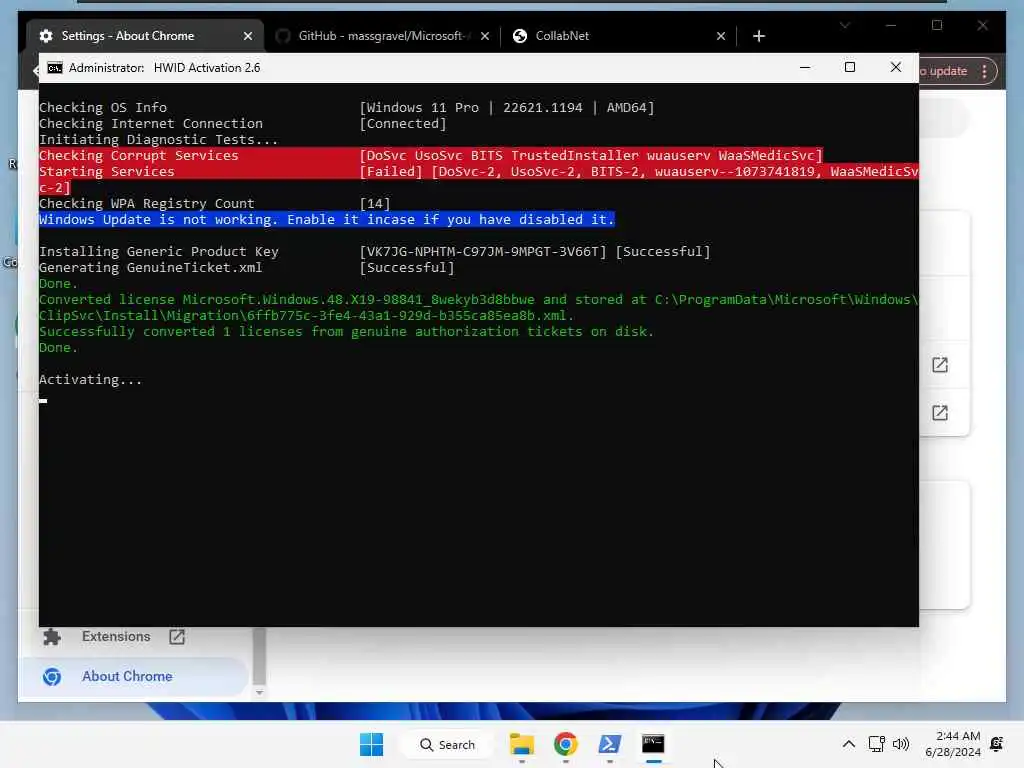This screenshot has height=768, width=1024.
Task: Maximize the HWID Activation window
Action: point(850,67)
